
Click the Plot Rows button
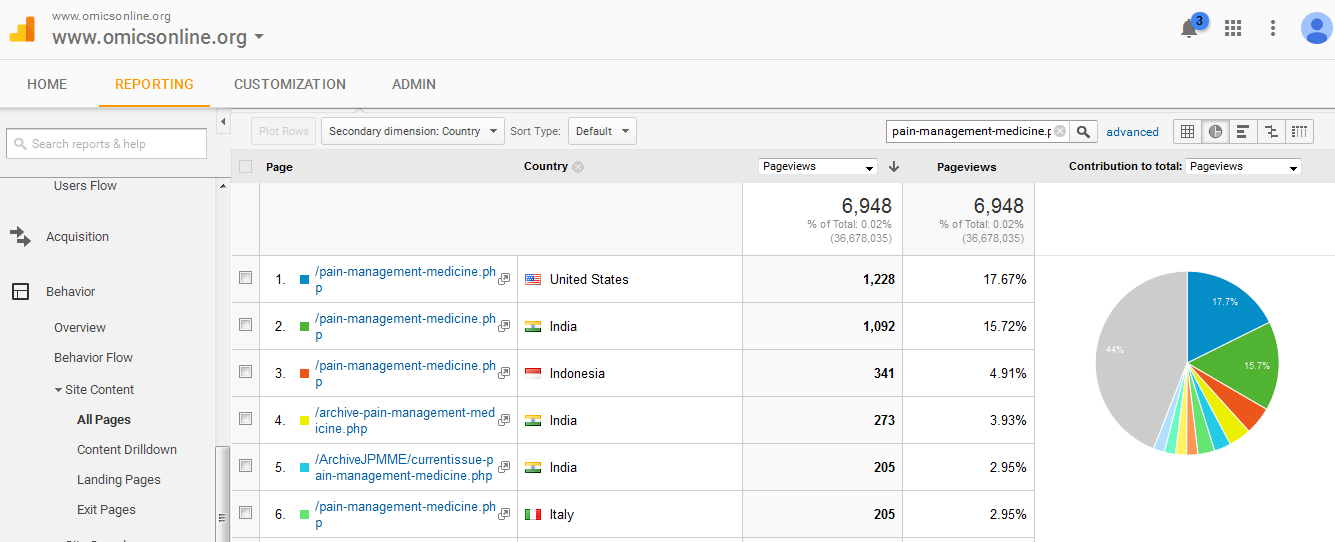click(284, 131)
